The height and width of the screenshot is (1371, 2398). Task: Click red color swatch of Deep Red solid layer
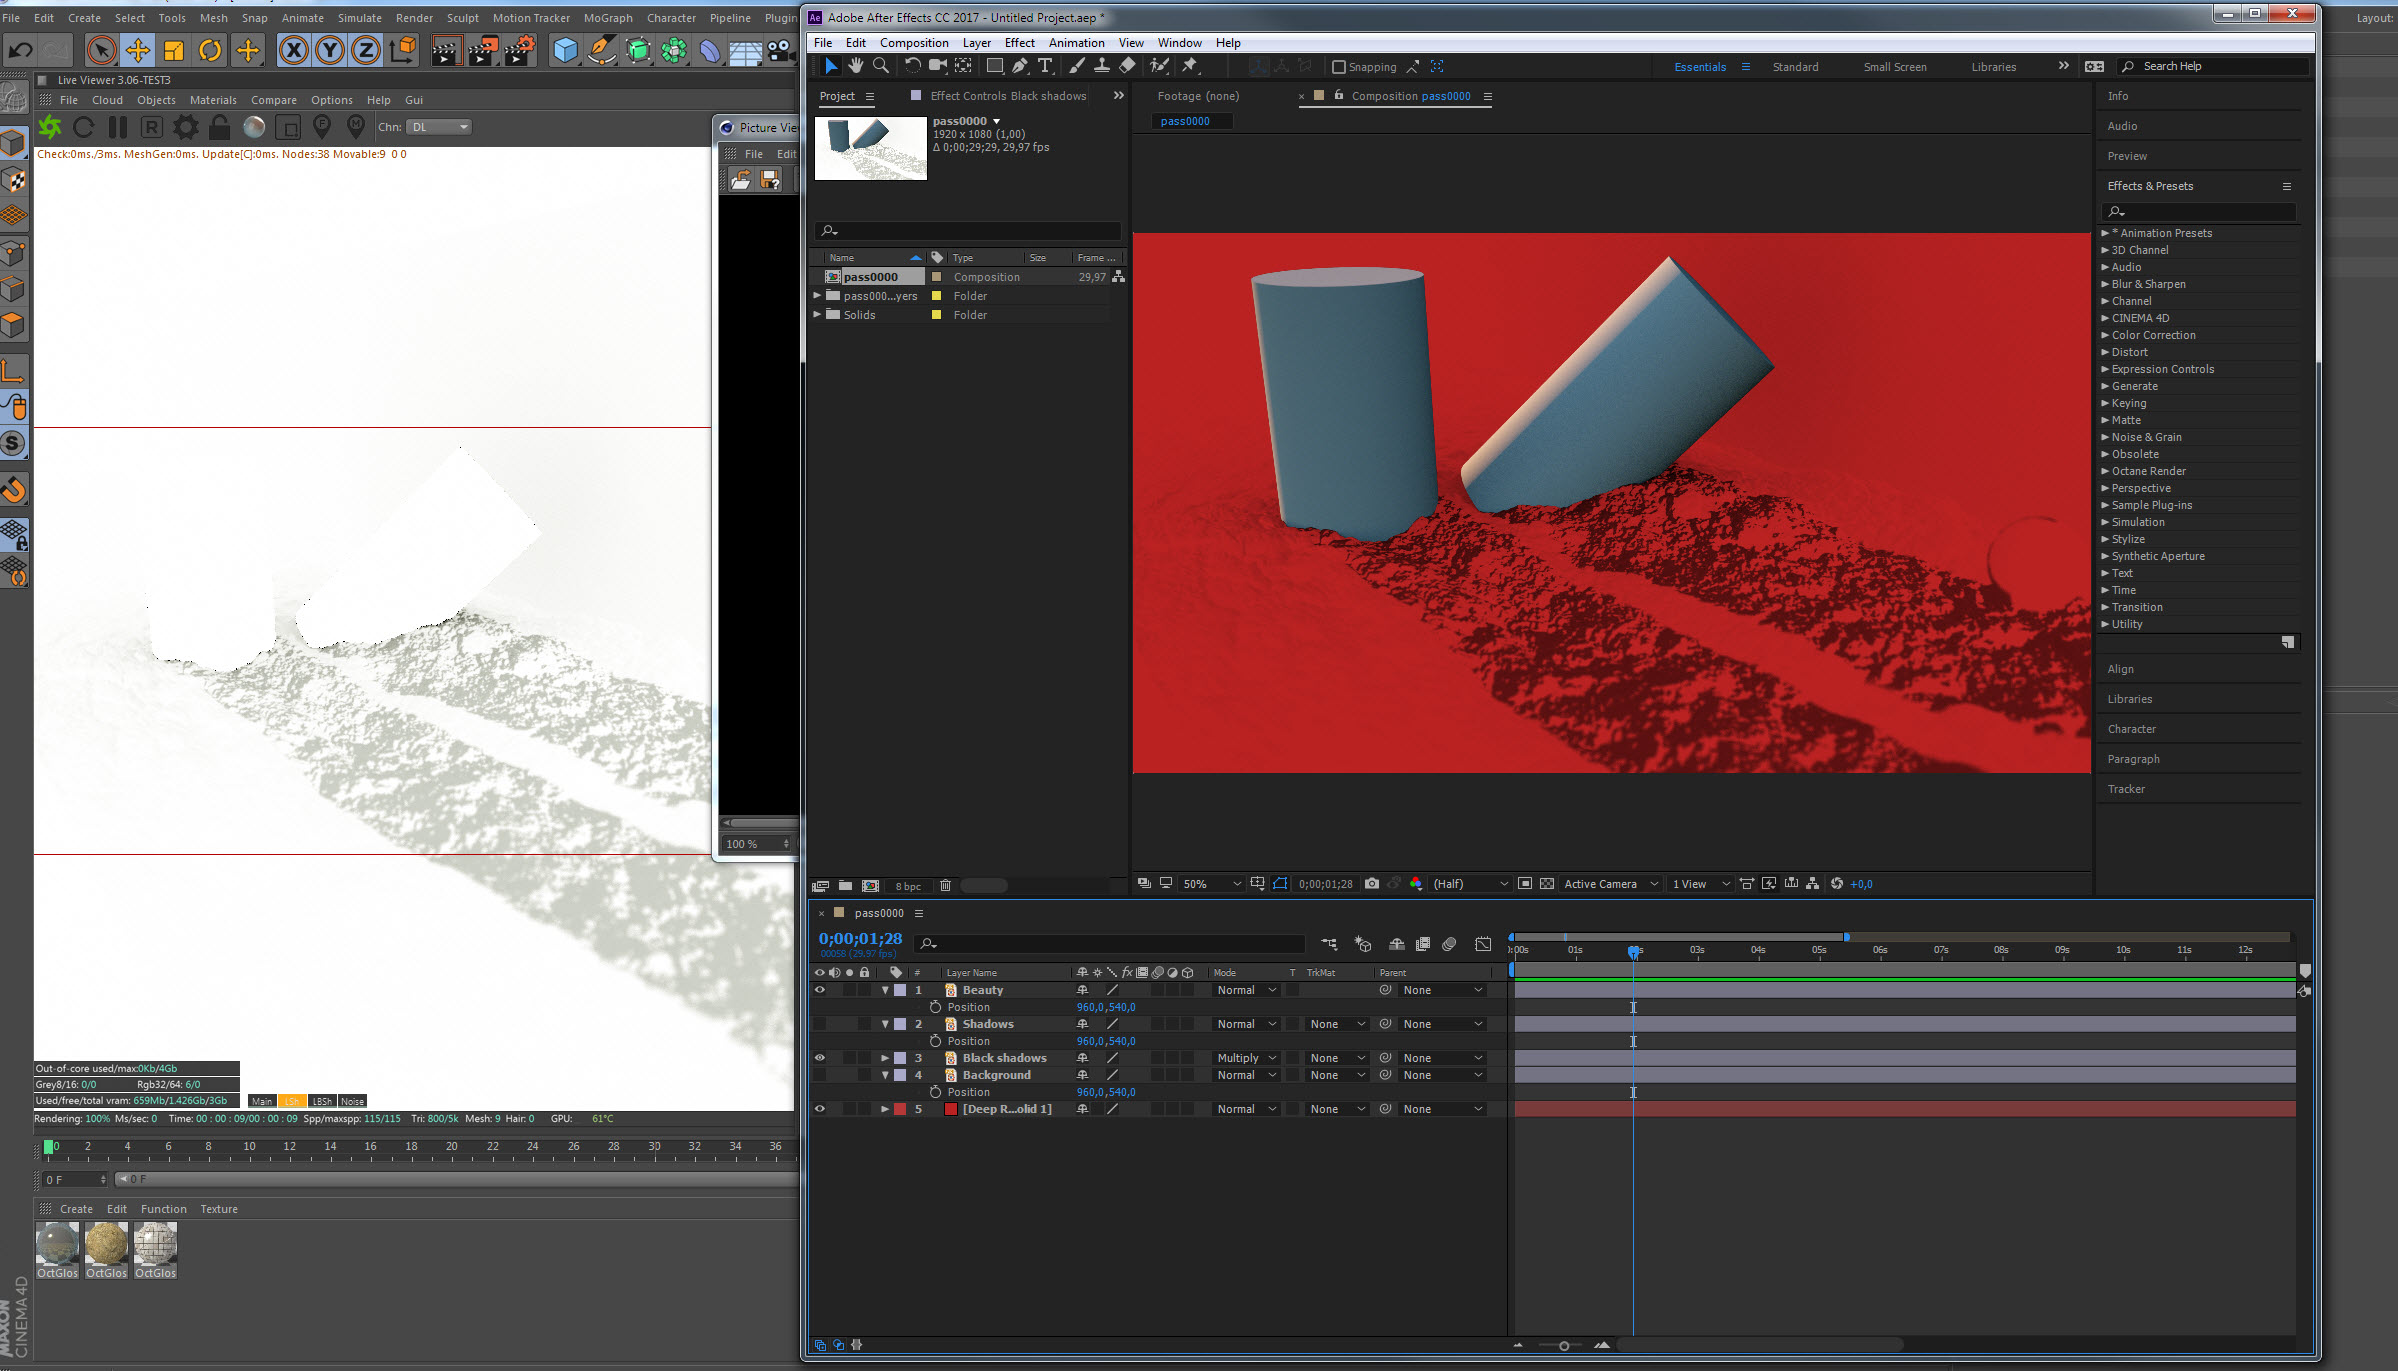[x=900, y=1109]
